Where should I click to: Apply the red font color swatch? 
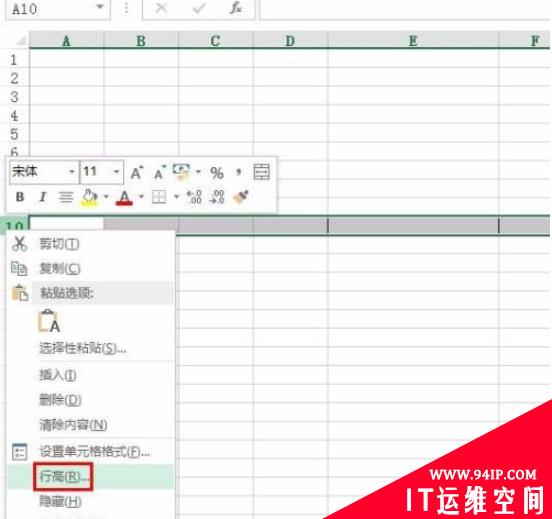[124, 198]
